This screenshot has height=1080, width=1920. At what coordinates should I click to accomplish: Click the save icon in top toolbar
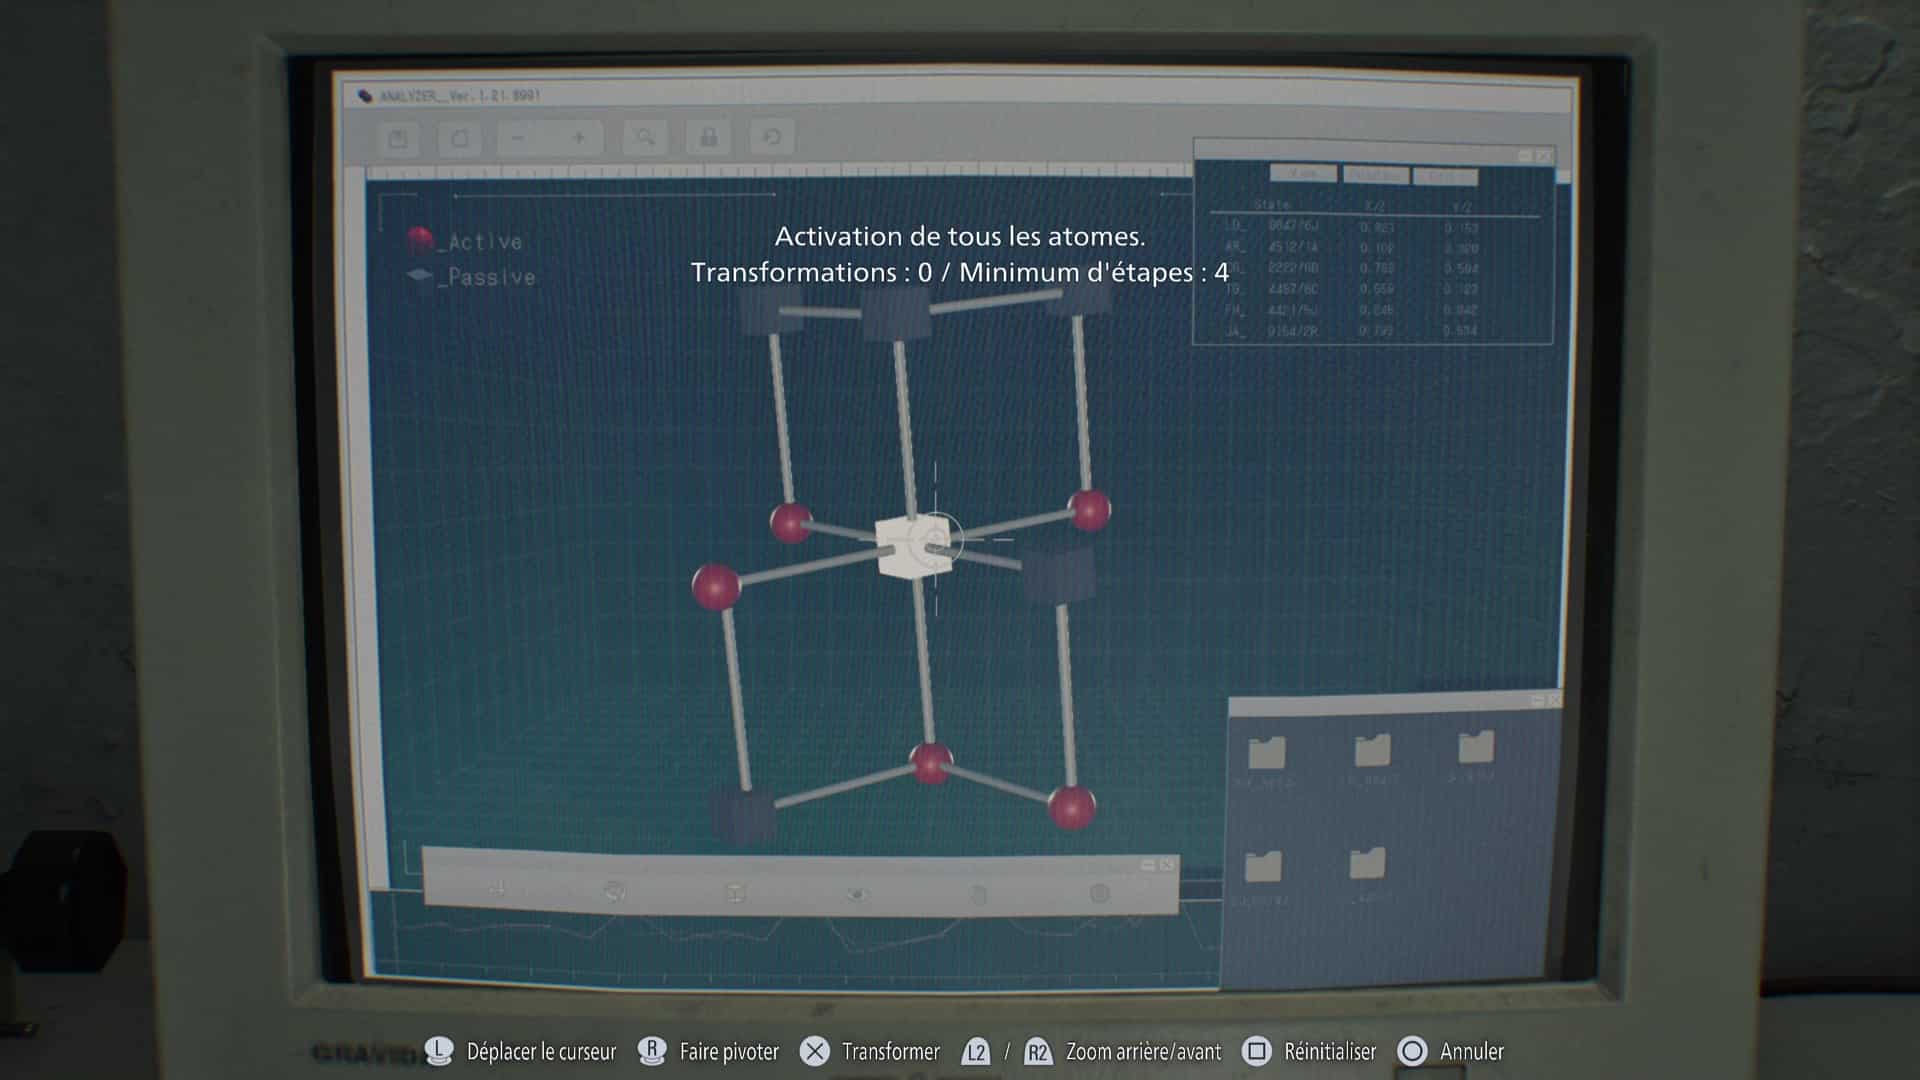398,138
